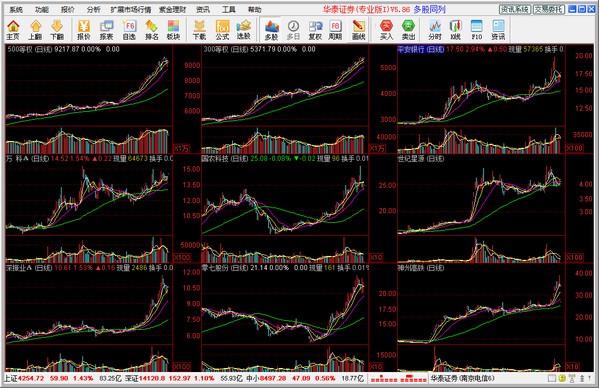Viewport: 599px width, 388px height.
Task: Open the 板块 sector blocks icon
Action: (x=173, y=30)
